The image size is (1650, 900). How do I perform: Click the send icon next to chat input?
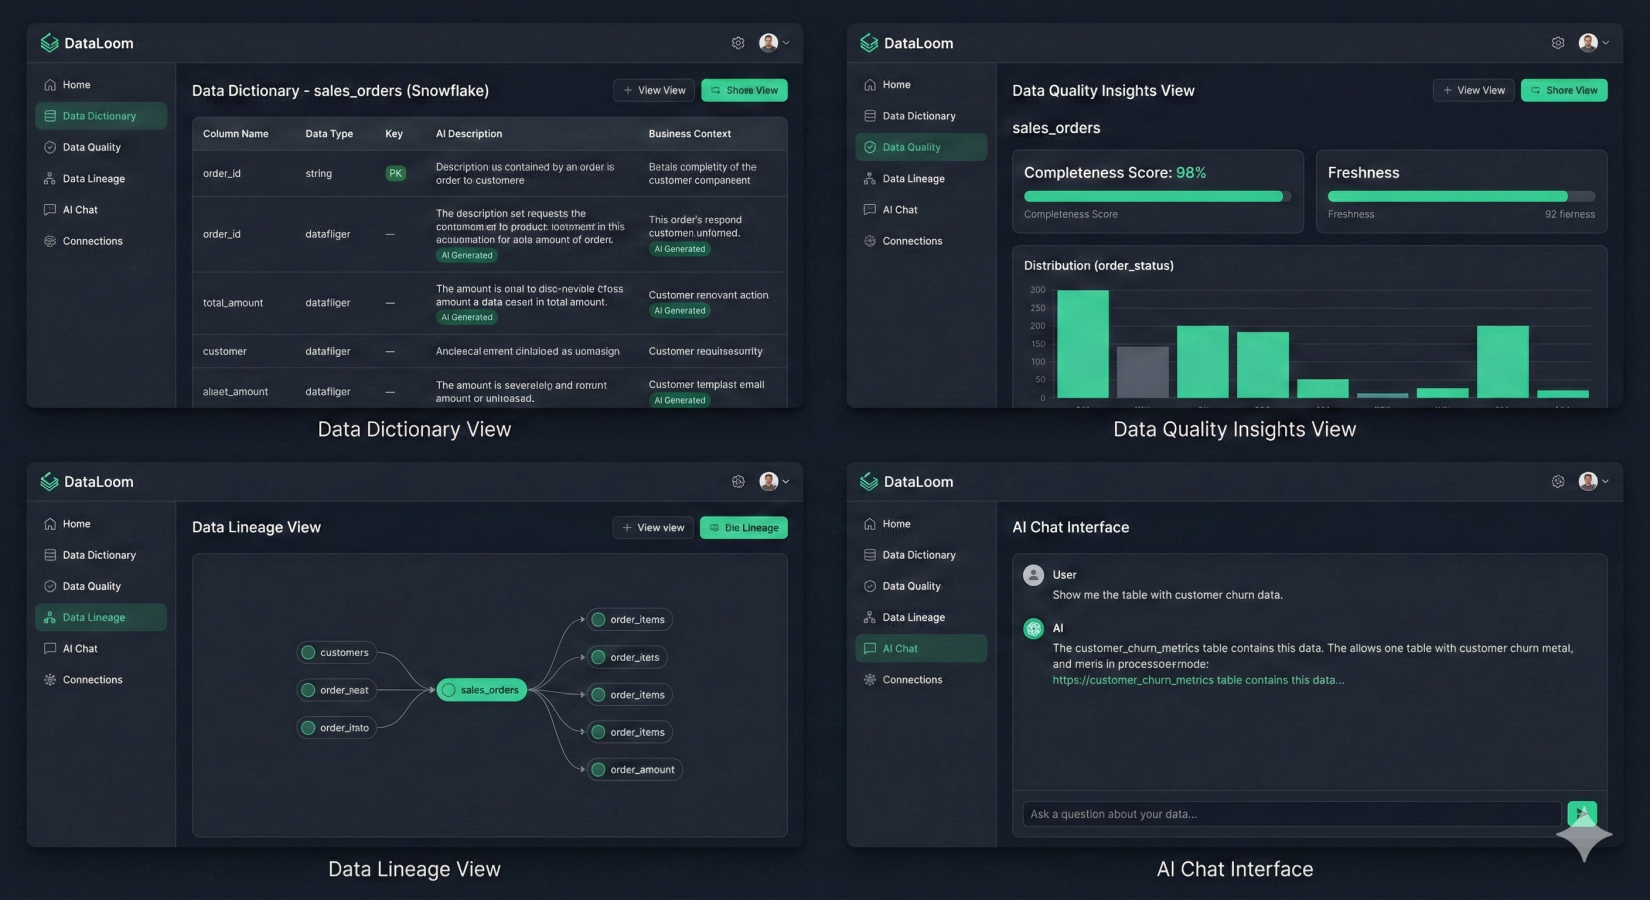1581,814
